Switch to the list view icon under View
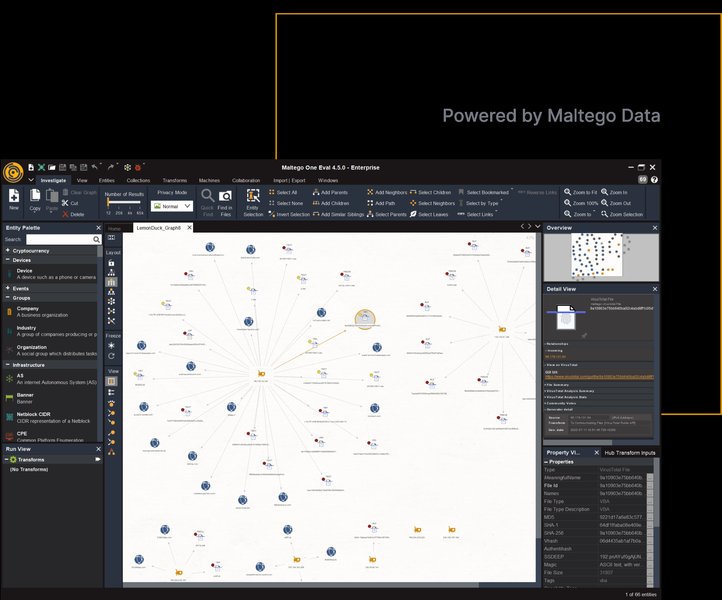722x600 pixels. click(111, 392)
